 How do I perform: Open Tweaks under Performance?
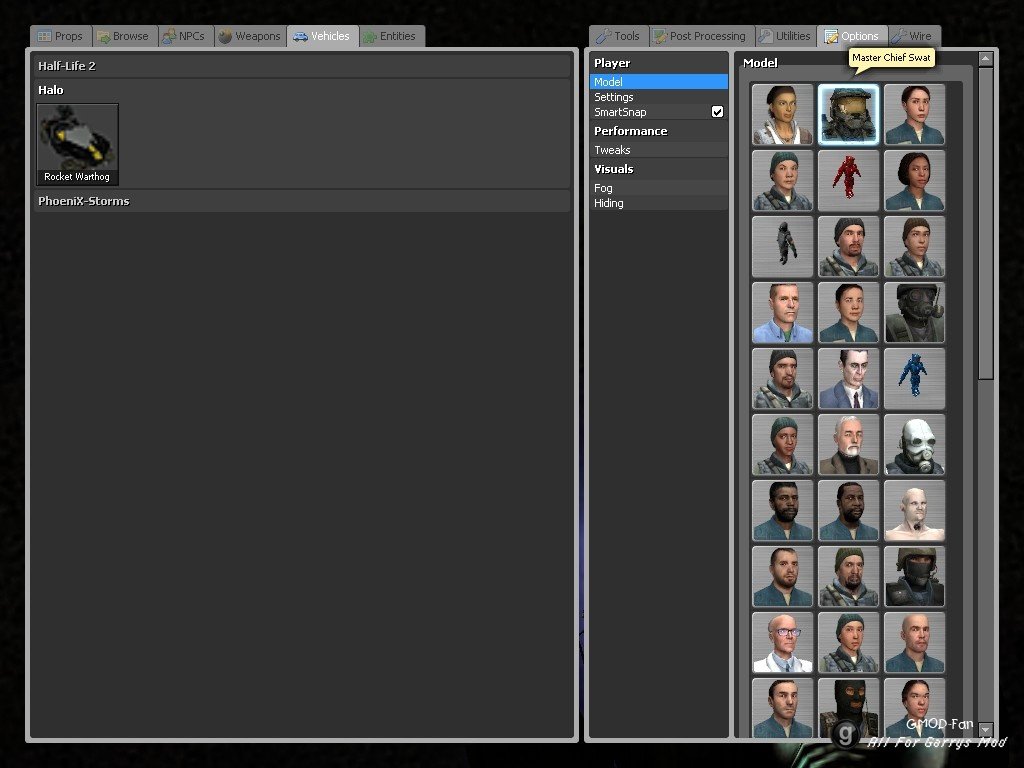click(x=658, y=150)
